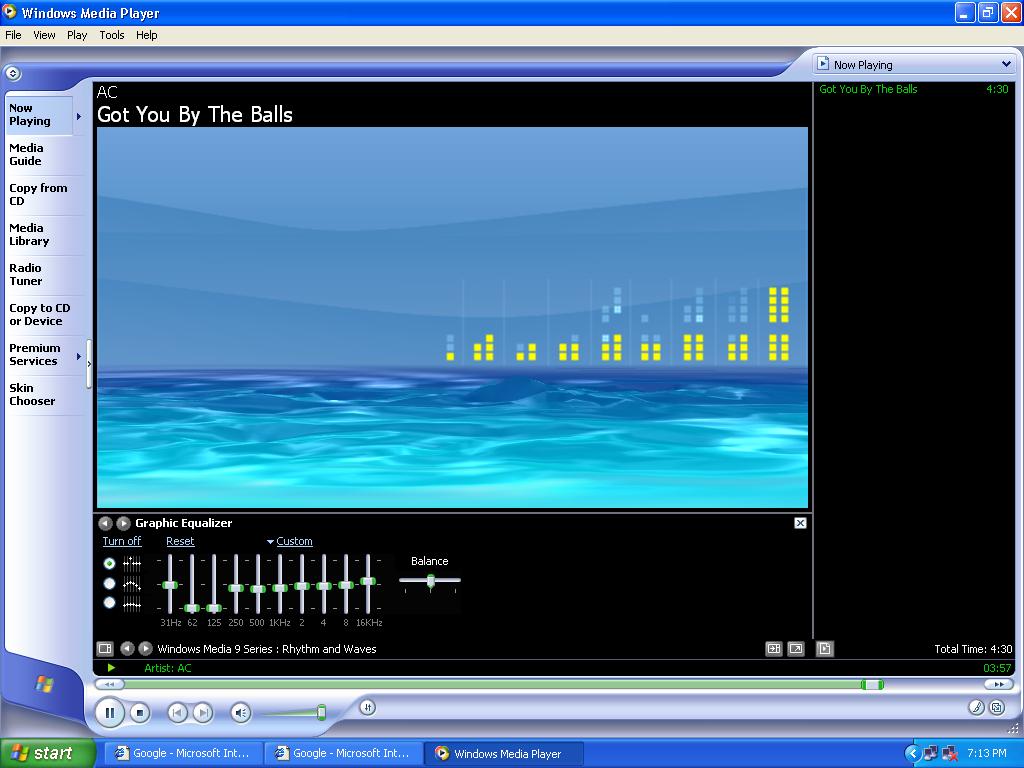Select independent equalizer sliders radio option
Screen dimensions: 1024x768
[110, 563]
